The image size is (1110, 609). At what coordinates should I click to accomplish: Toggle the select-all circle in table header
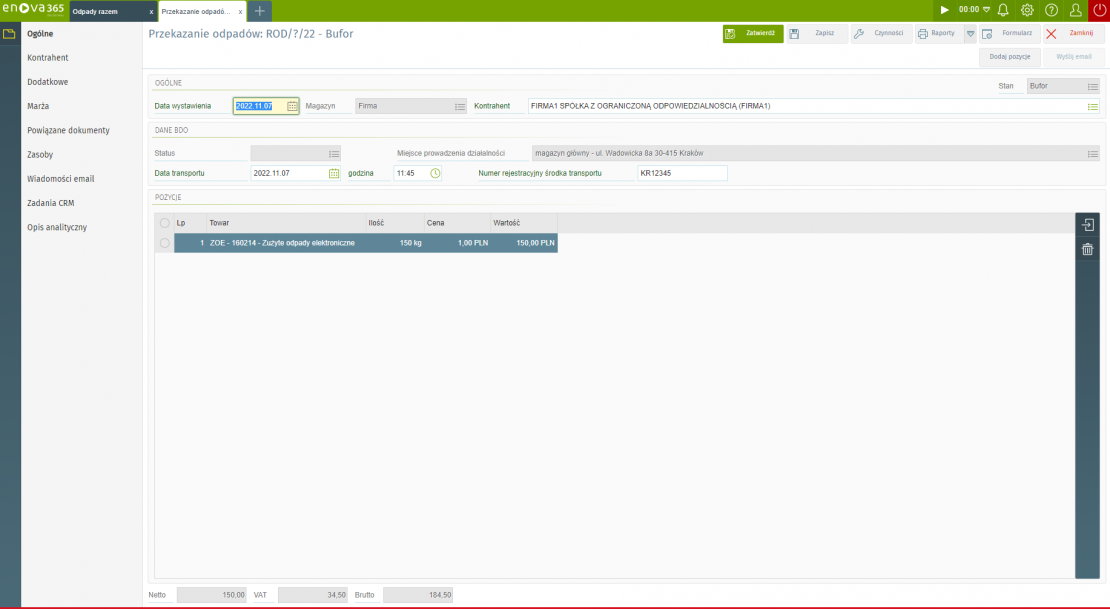[164, 223]
